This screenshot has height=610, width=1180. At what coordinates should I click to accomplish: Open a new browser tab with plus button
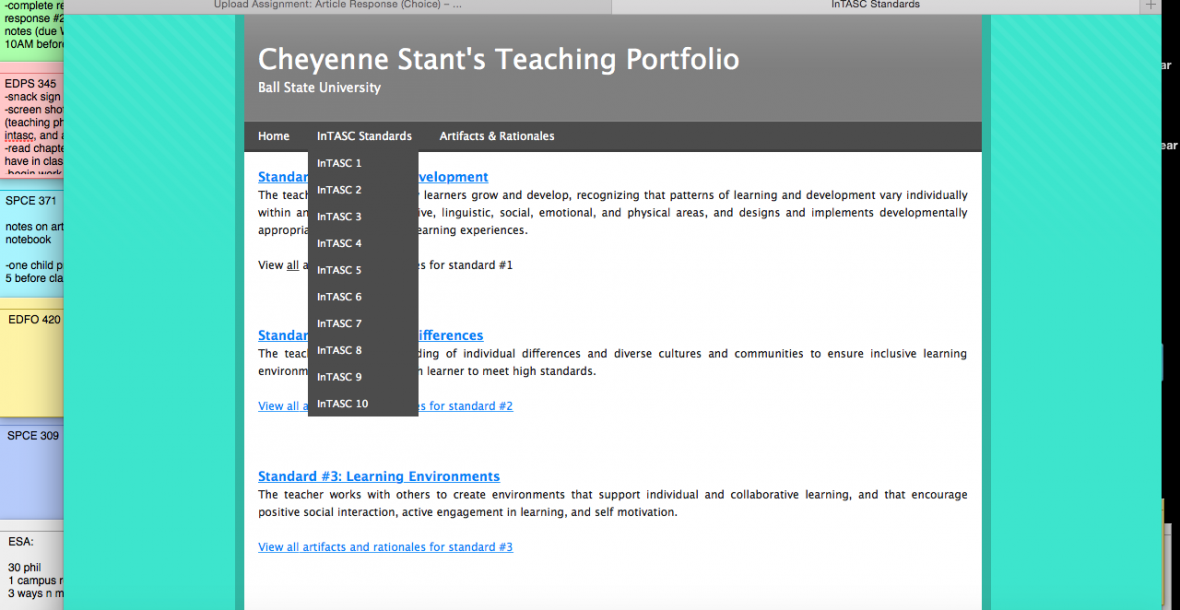click(1149, 6)
